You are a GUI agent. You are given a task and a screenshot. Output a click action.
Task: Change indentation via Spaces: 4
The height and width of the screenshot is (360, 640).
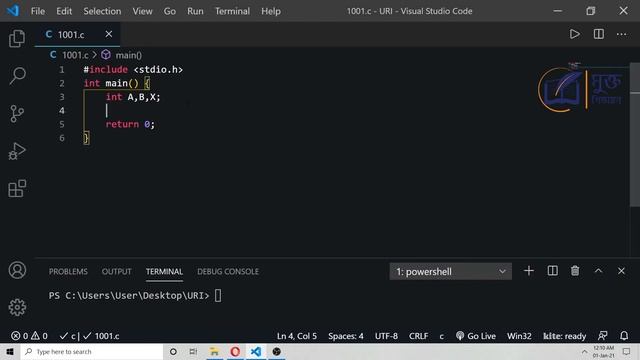346,336
